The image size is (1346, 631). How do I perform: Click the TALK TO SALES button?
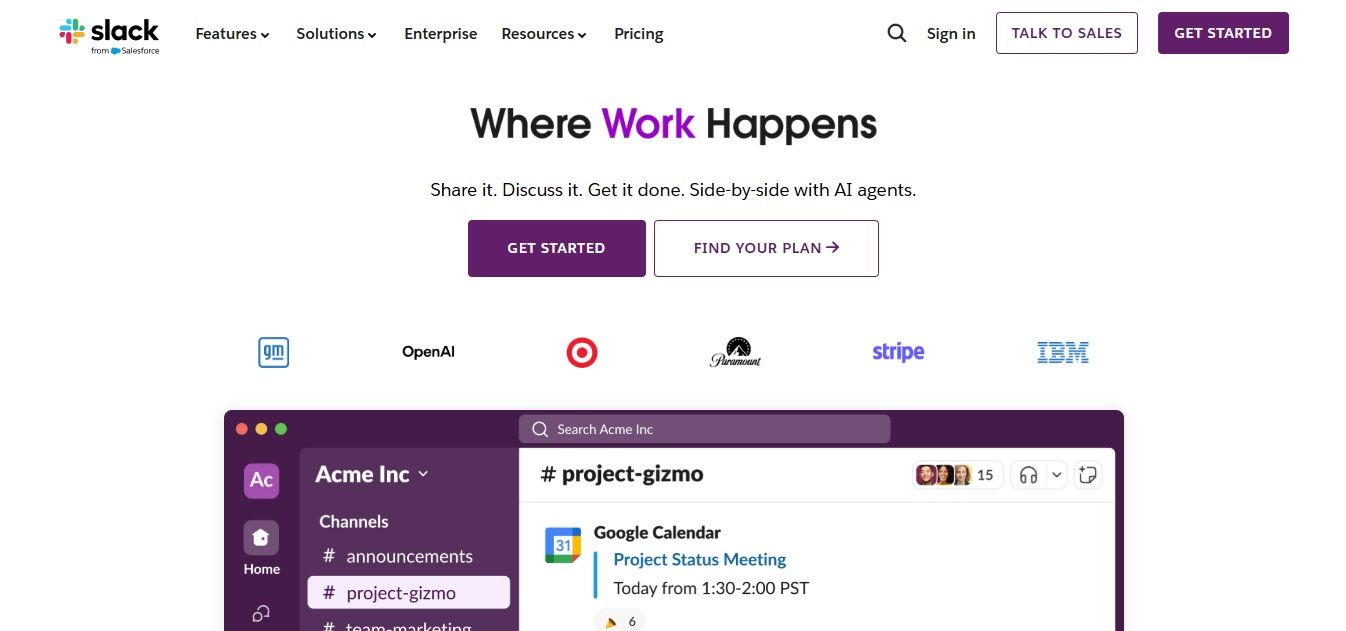(x=1066, y=32)
